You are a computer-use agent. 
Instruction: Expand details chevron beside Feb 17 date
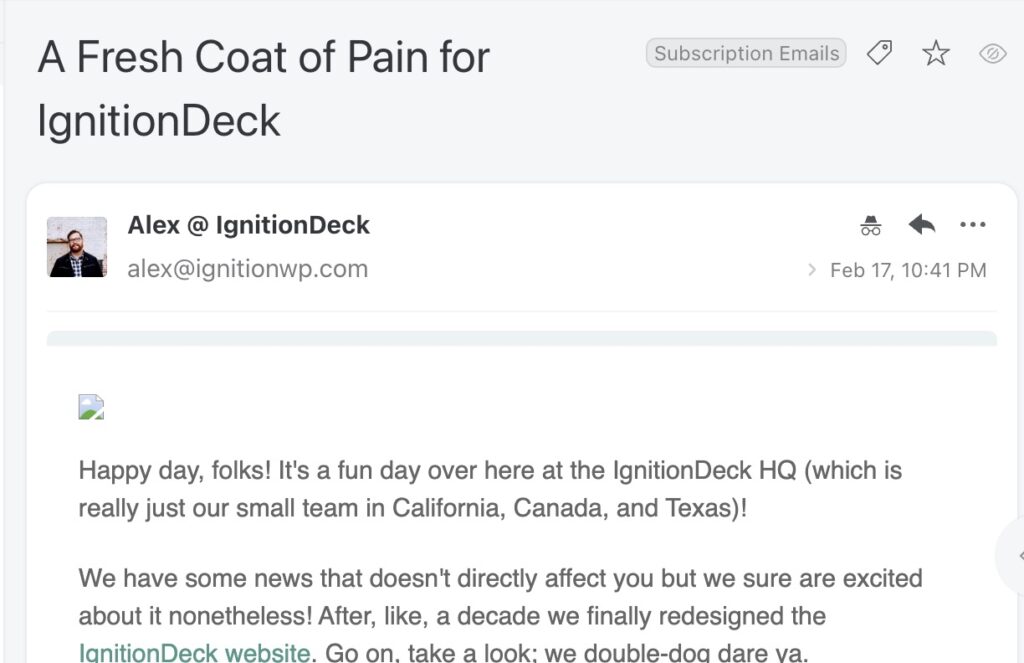[812, 270]
